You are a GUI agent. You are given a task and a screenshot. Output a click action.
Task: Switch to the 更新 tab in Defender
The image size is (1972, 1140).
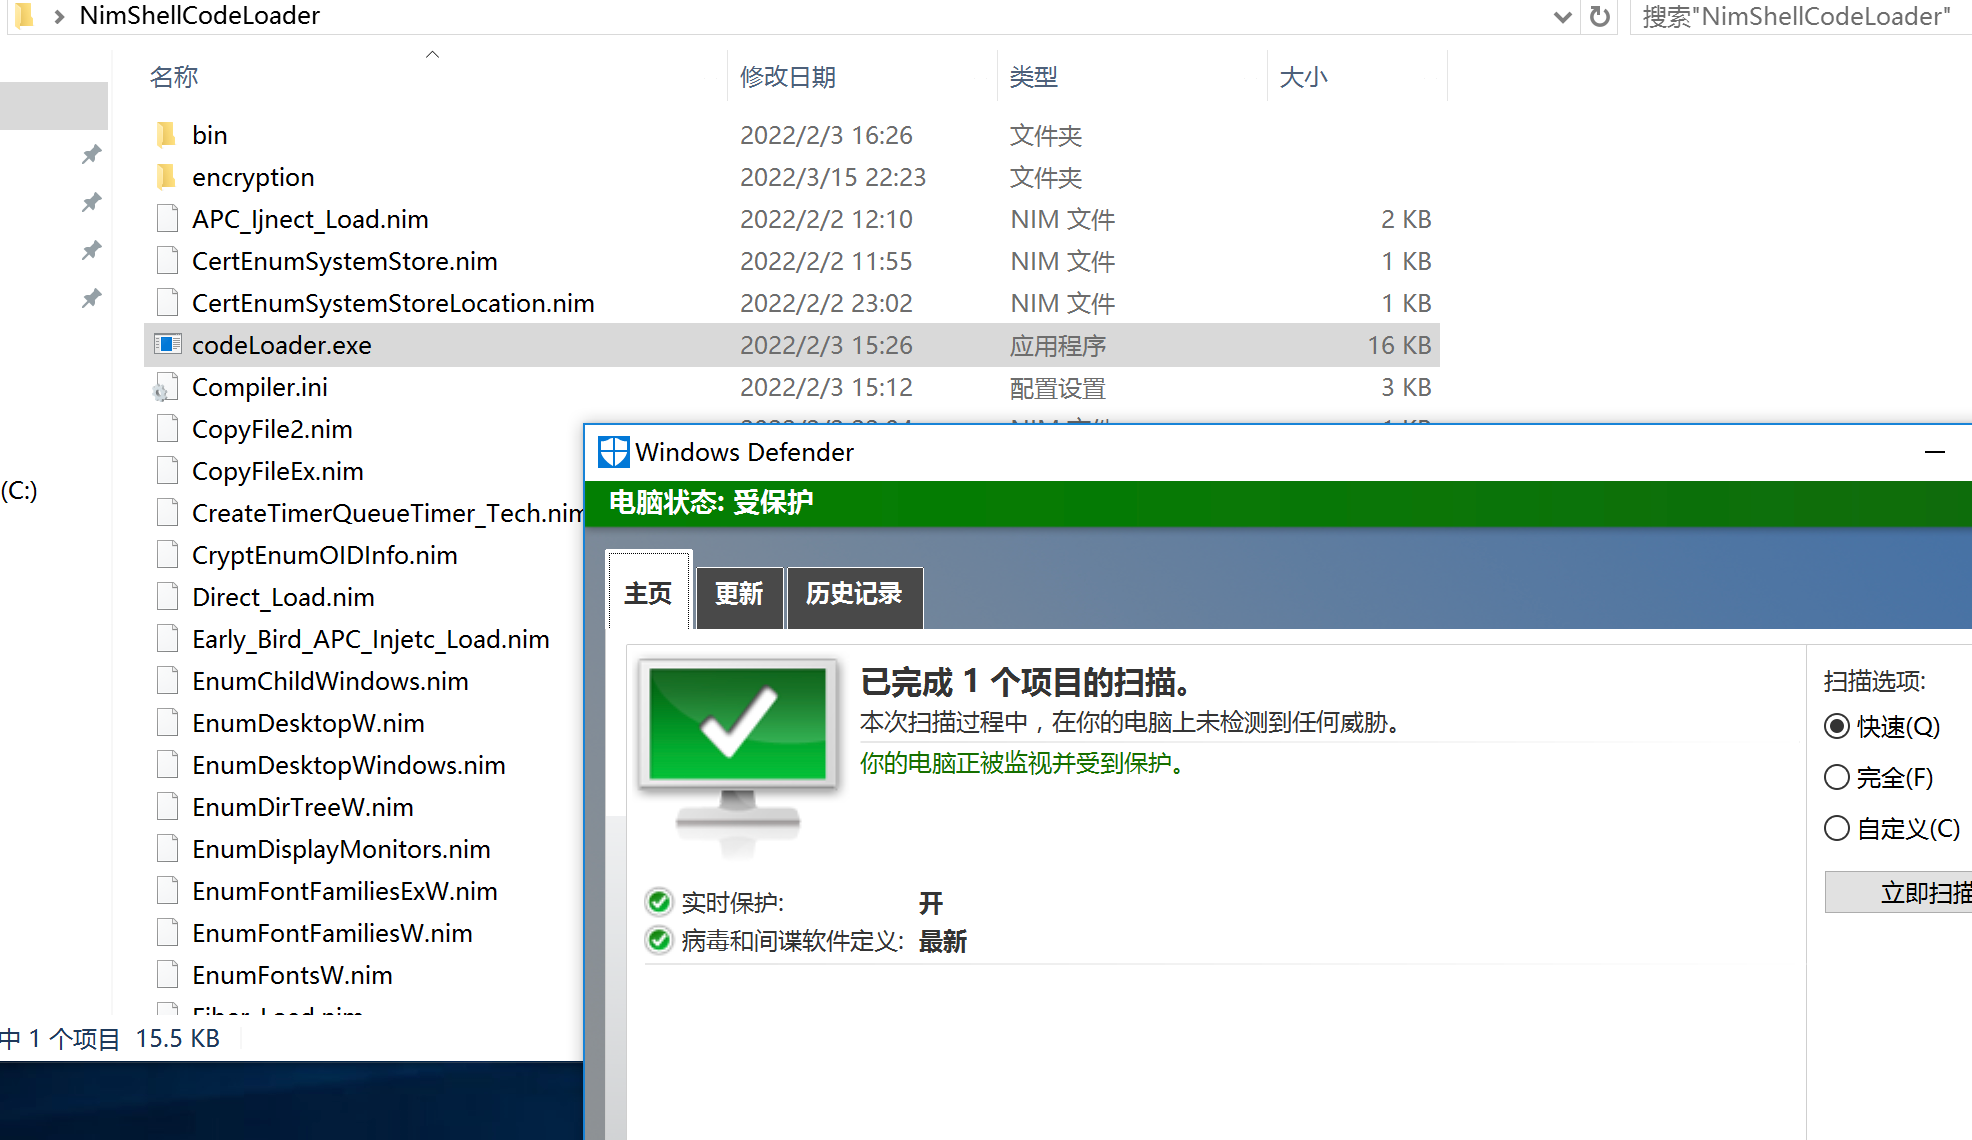click(x=739, y=597)
